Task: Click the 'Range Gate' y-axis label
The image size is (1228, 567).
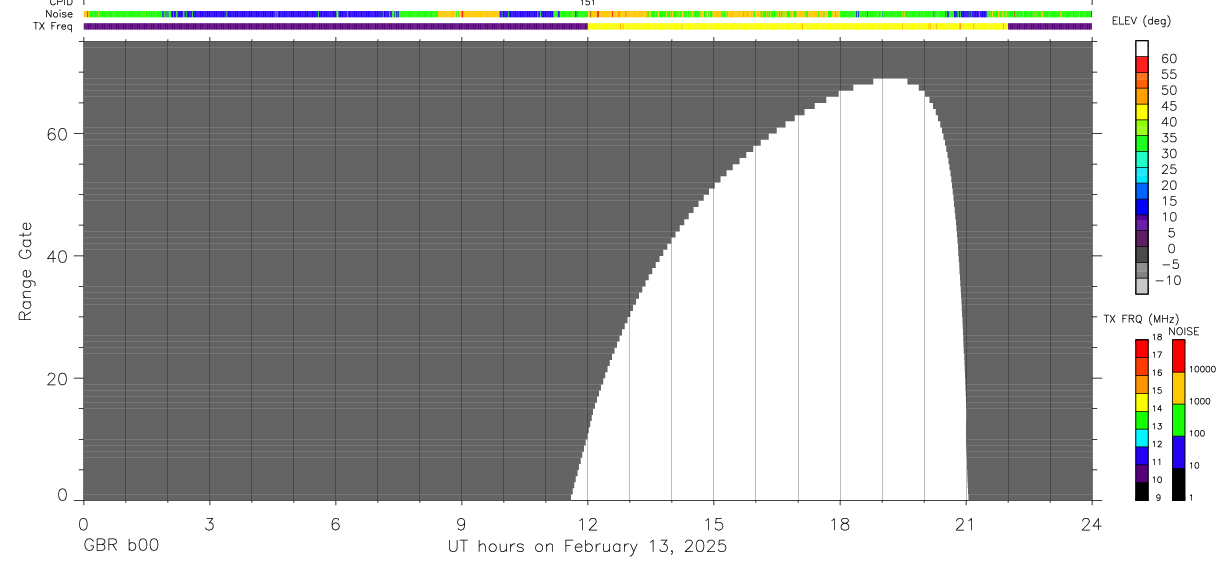Action: (x=27, y=271)
